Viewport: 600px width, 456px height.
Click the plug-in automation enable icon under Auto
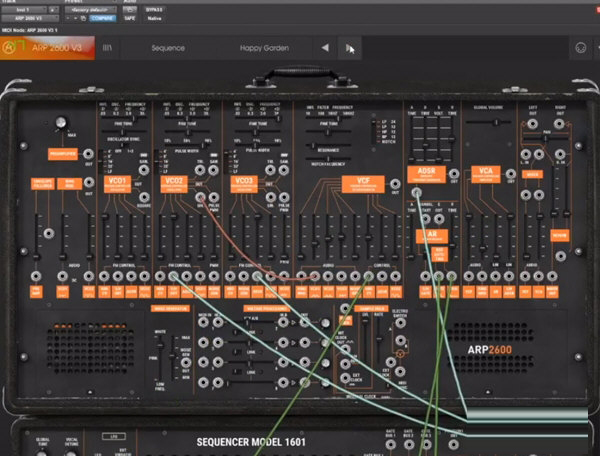130,9
